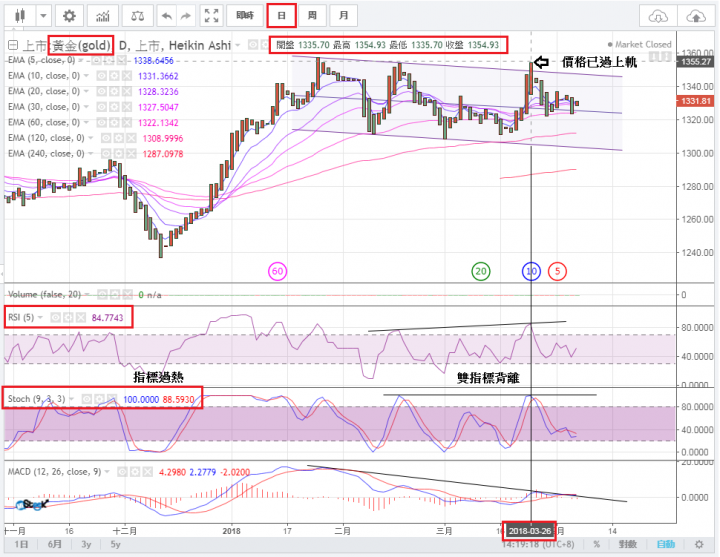The height and width of the screenshot is (557, 720).
Task: Remove the RSI (5) indicator
Action: 81,317
